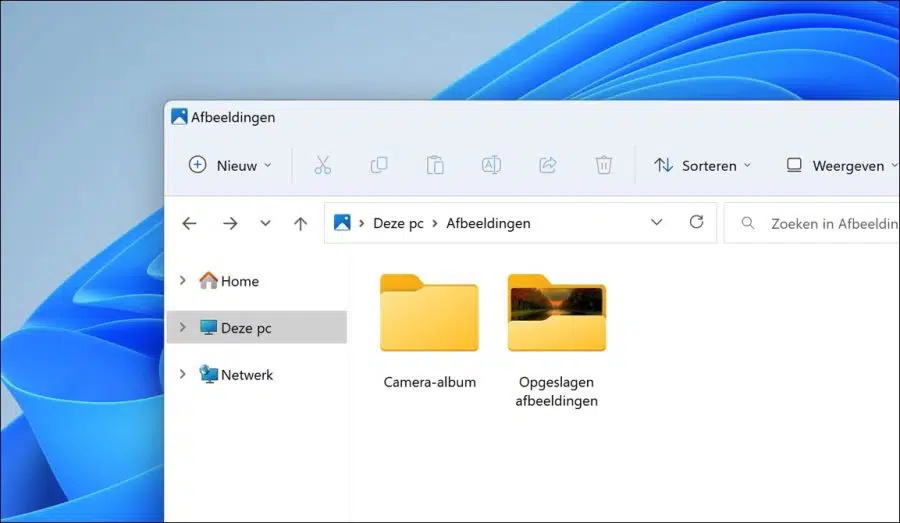
Task: Click the Paste clipboard icon
Action: 435,165
